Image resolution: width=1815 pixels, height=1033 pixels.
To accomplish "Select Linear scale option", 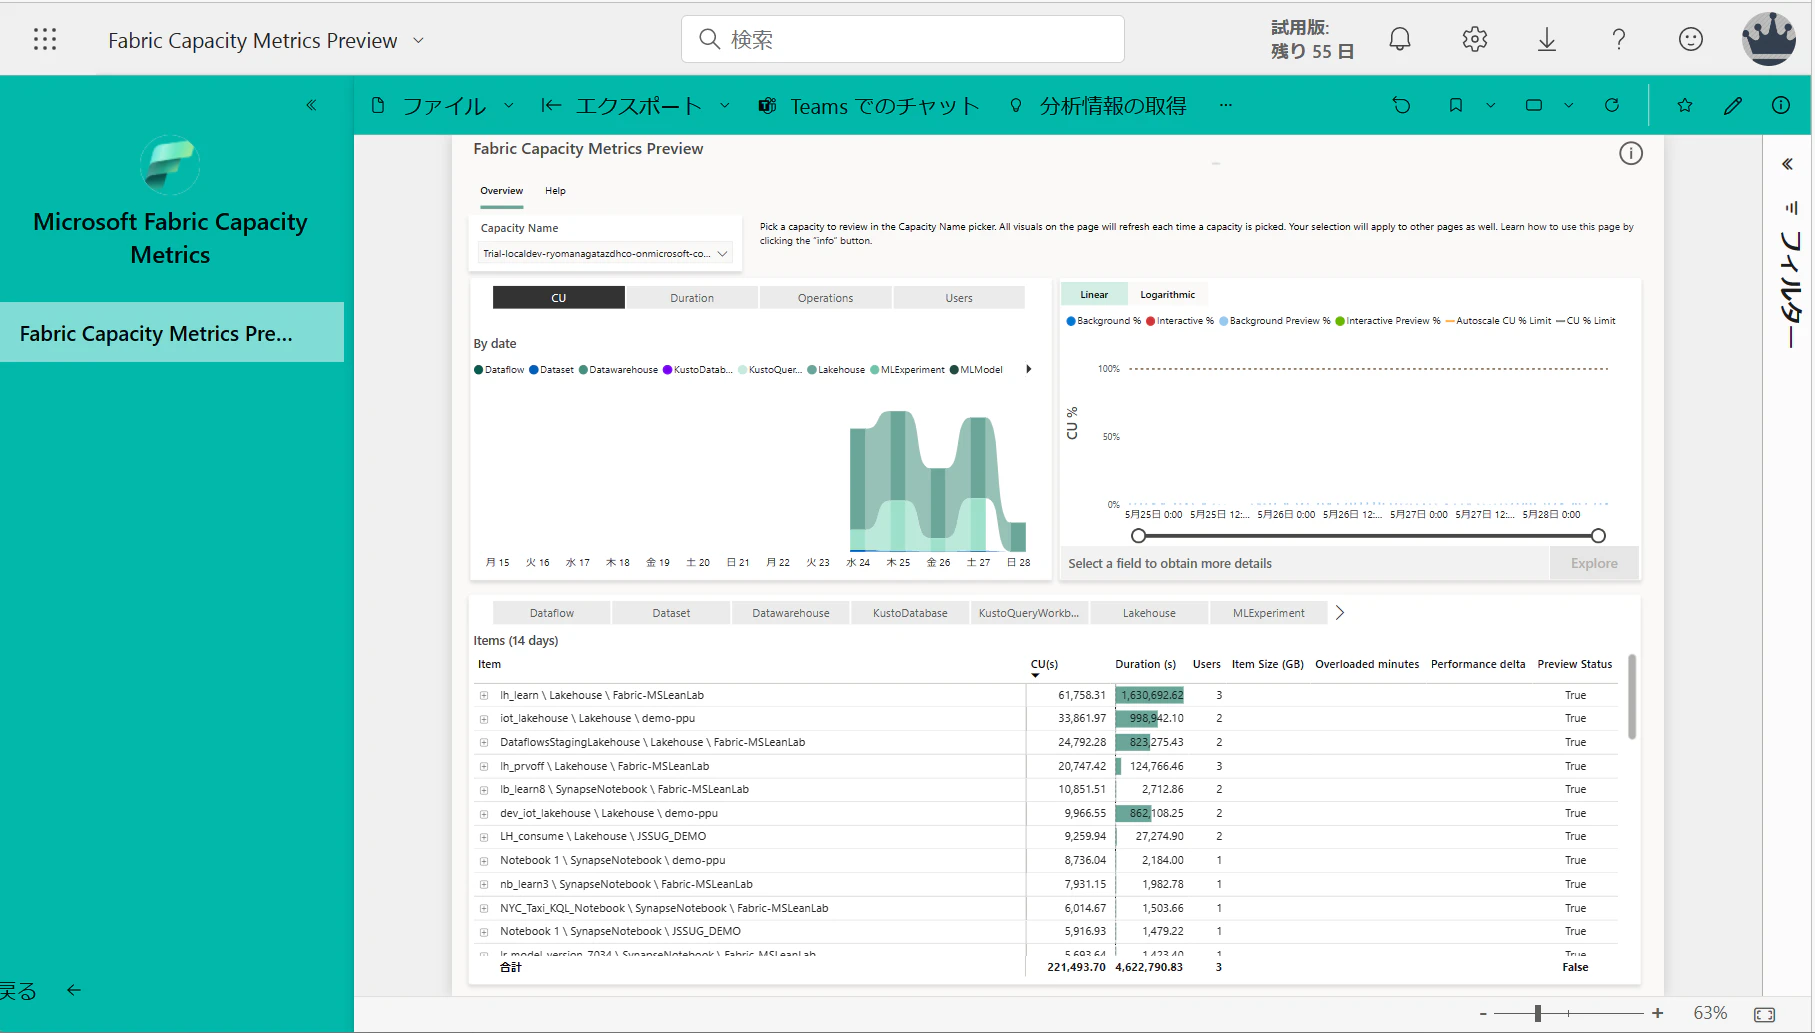I will pyautogui.click(x=1094, y=294).
